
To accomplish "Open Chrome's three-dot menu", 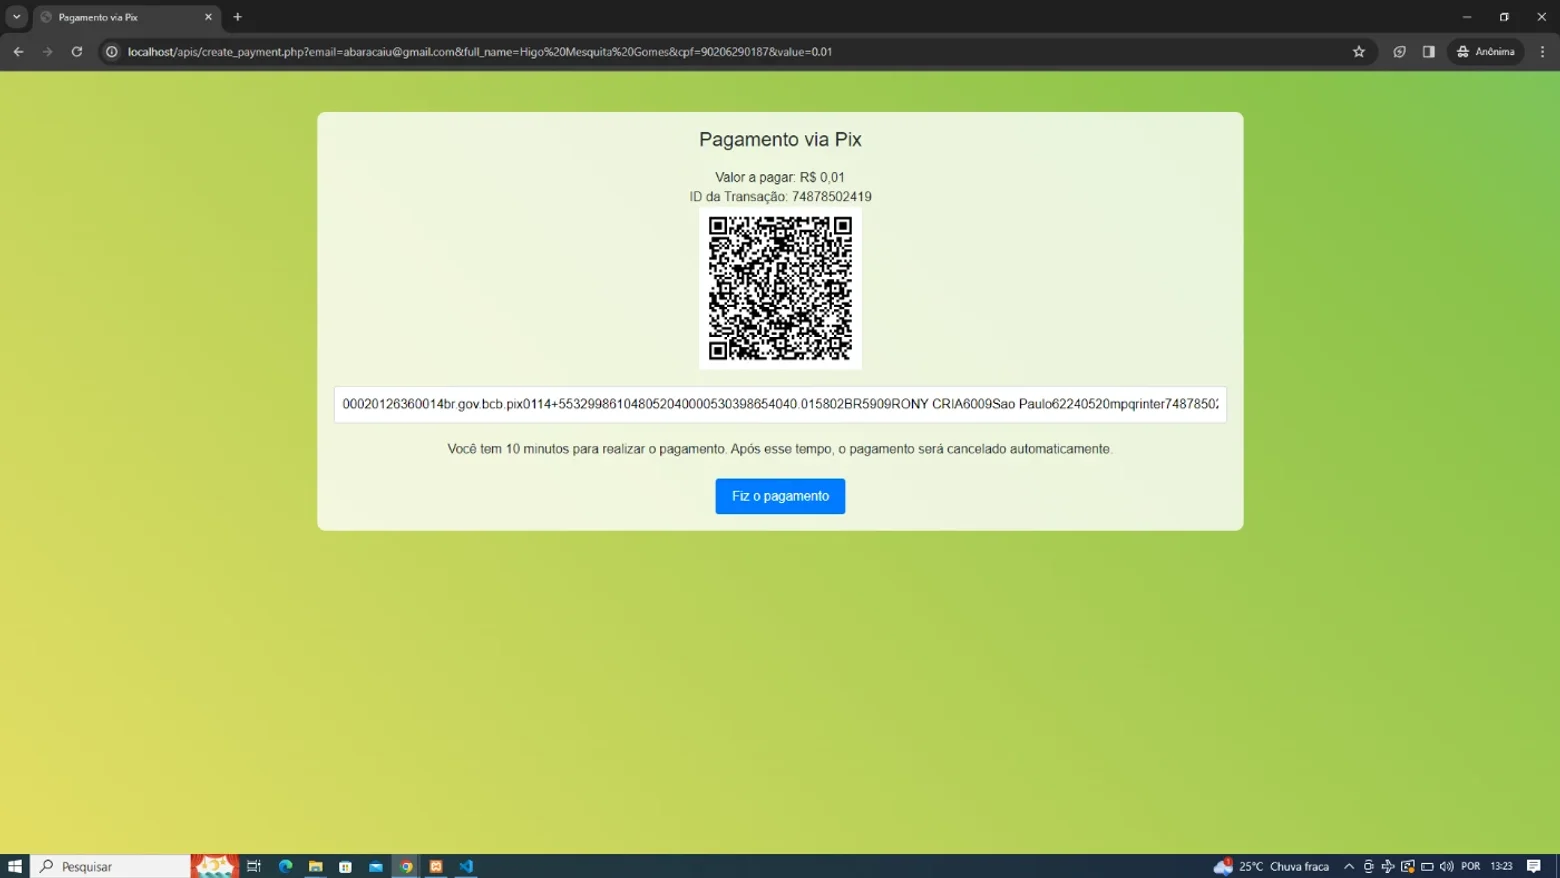I will [x=1542, y=52].
